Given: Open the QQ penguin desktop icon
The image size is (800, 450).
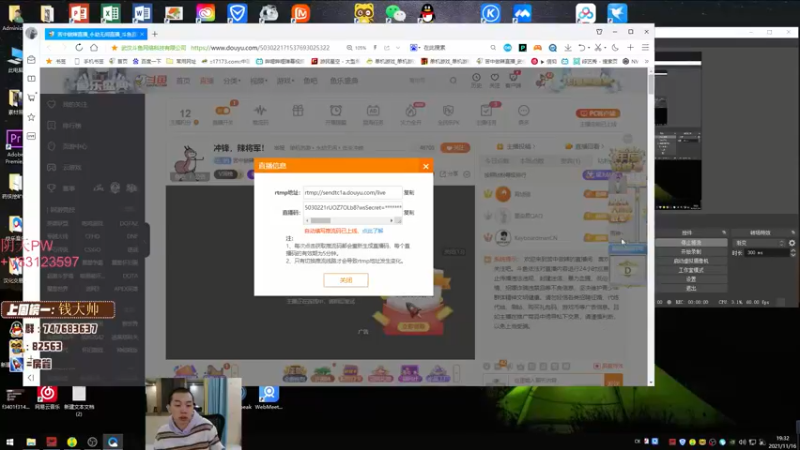Looking at the screenshot, I should point(428,13).
